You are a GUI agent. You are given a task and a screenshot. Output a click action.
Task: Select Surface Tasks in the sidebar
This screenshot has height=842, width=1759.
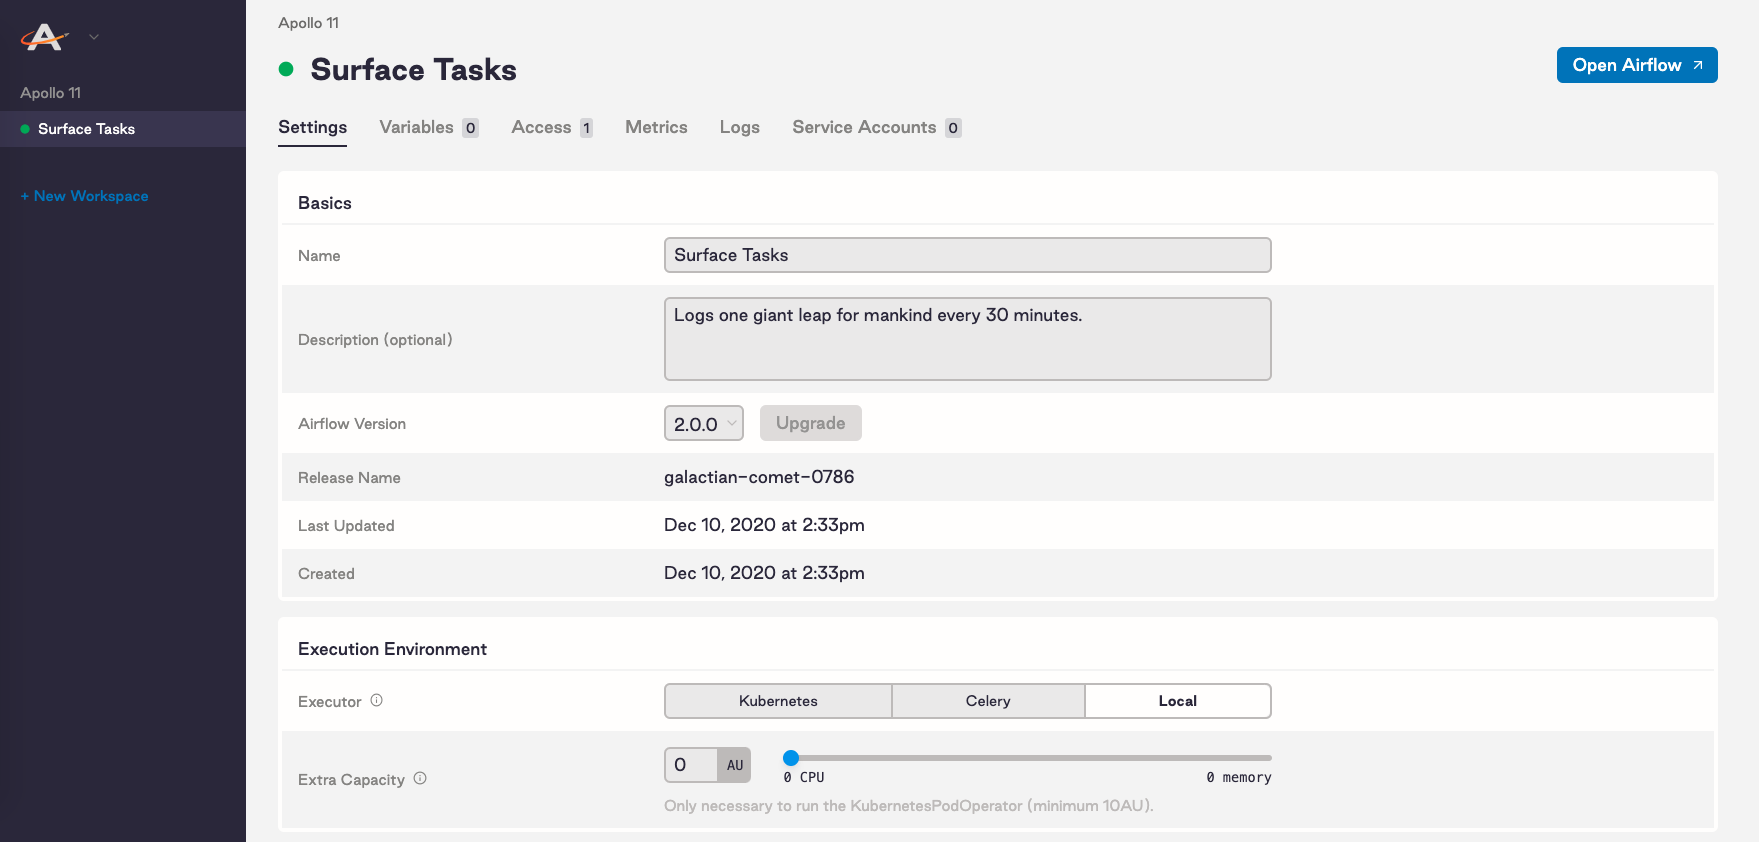pos(86,129)
